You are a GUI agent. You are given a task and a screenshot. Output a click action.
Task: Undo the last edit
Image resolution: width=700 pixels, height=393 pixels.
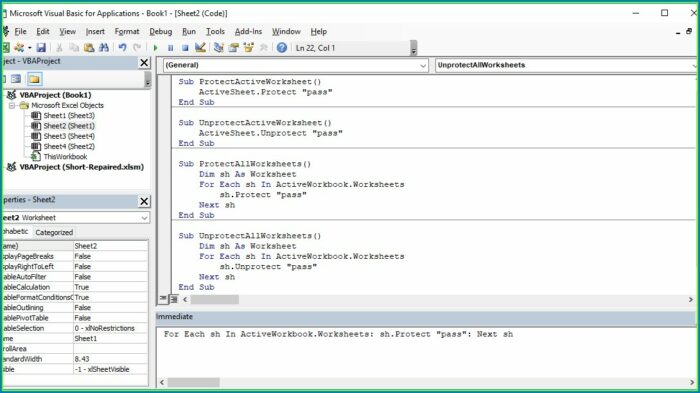pyautogui.click(x=122, y=47)
